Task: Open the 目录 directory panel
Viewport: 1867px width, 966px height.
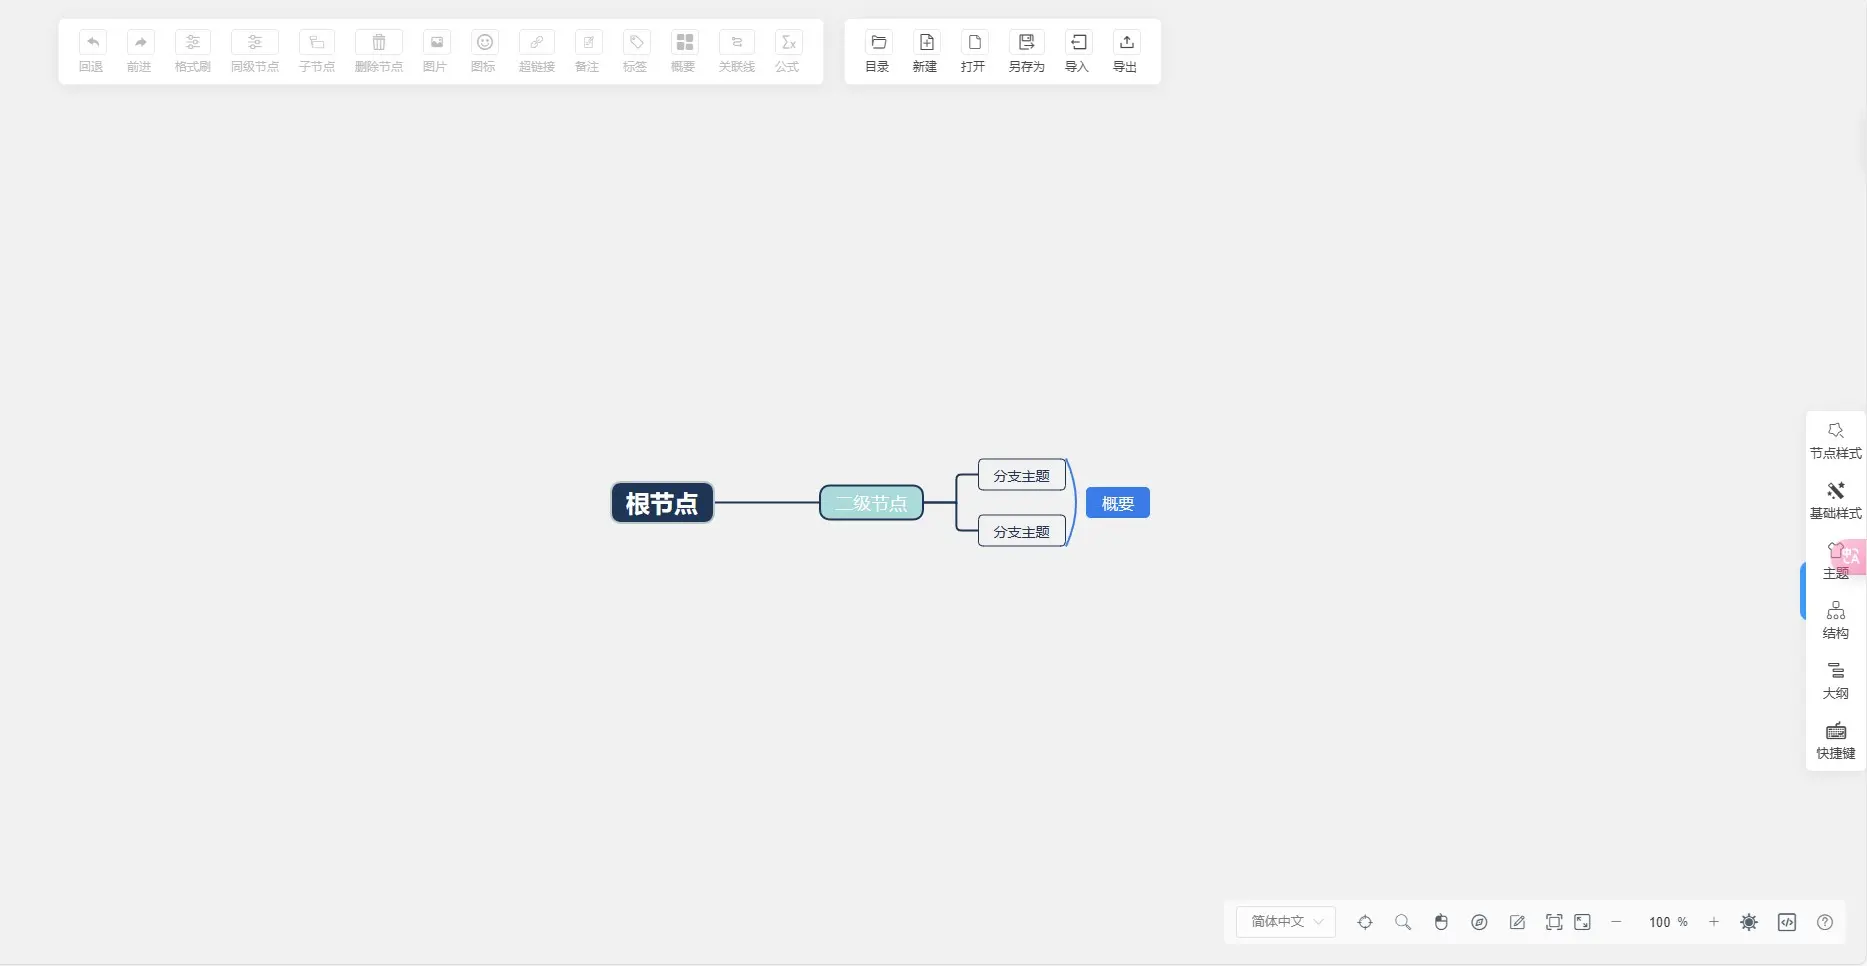Action: 877,51
